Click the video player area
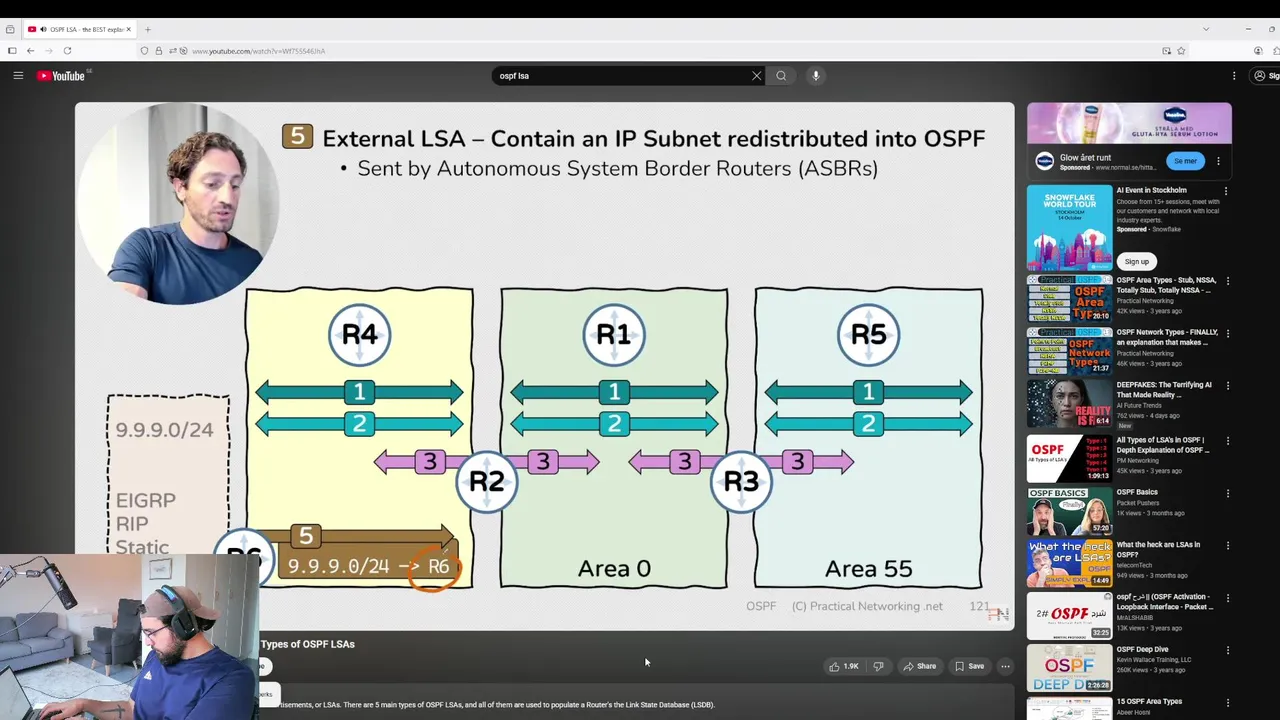 (544, 366)
